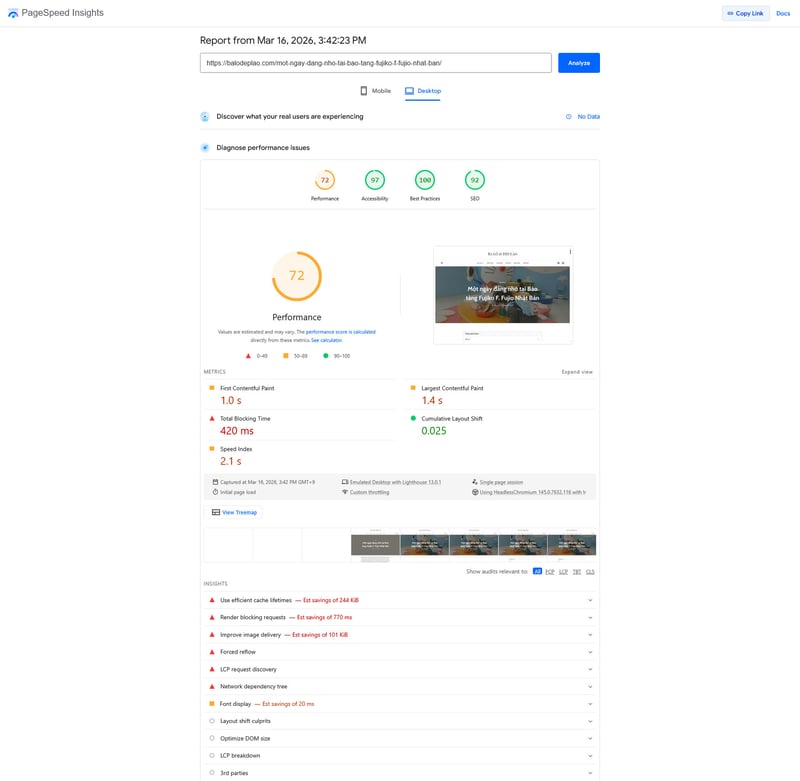This screenshot has width=800, height=781.
Task: Click the Copy Link button
Action: click(x=745, y=13)
